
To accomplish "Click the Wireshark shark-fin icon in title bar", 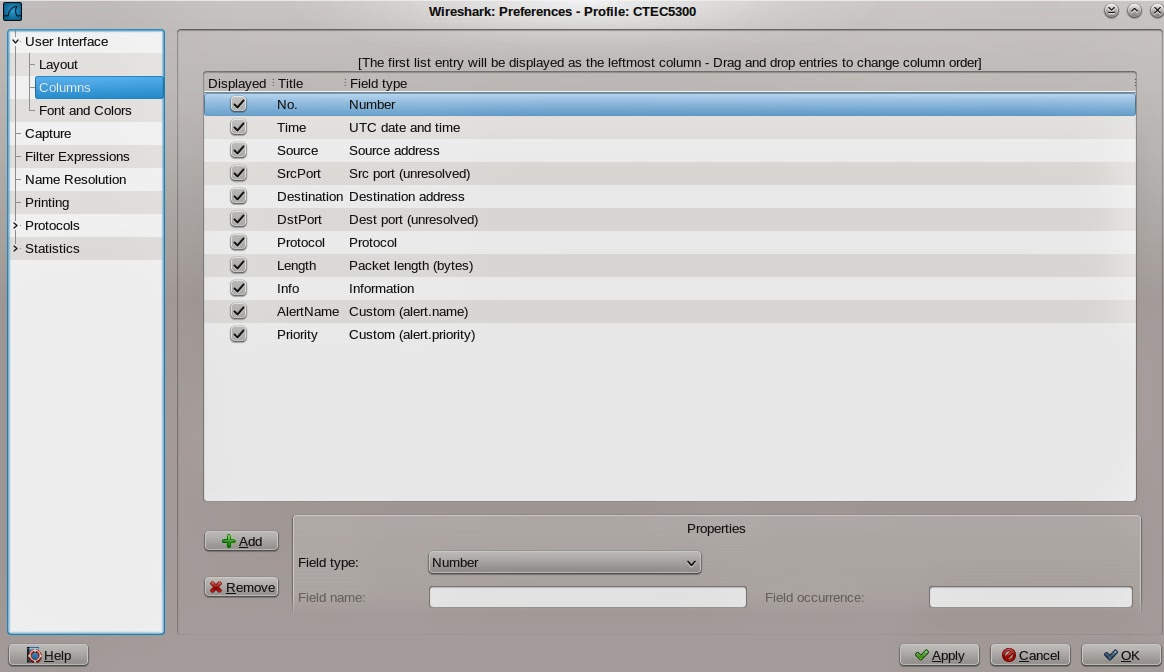I will 13,11.
